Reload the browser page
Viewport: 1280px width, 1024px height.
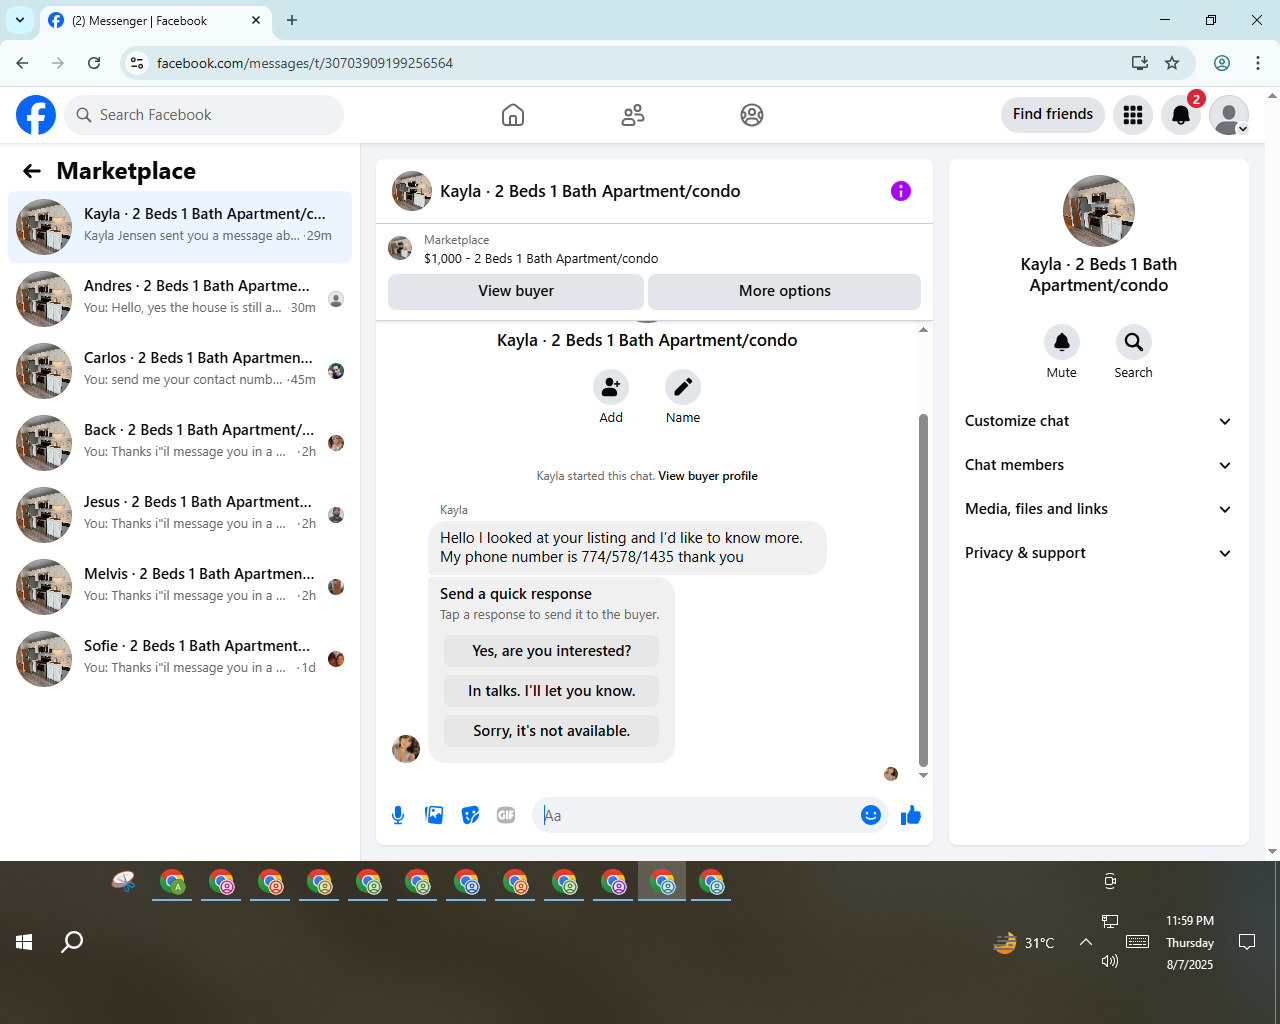click(x=94, y=63)
